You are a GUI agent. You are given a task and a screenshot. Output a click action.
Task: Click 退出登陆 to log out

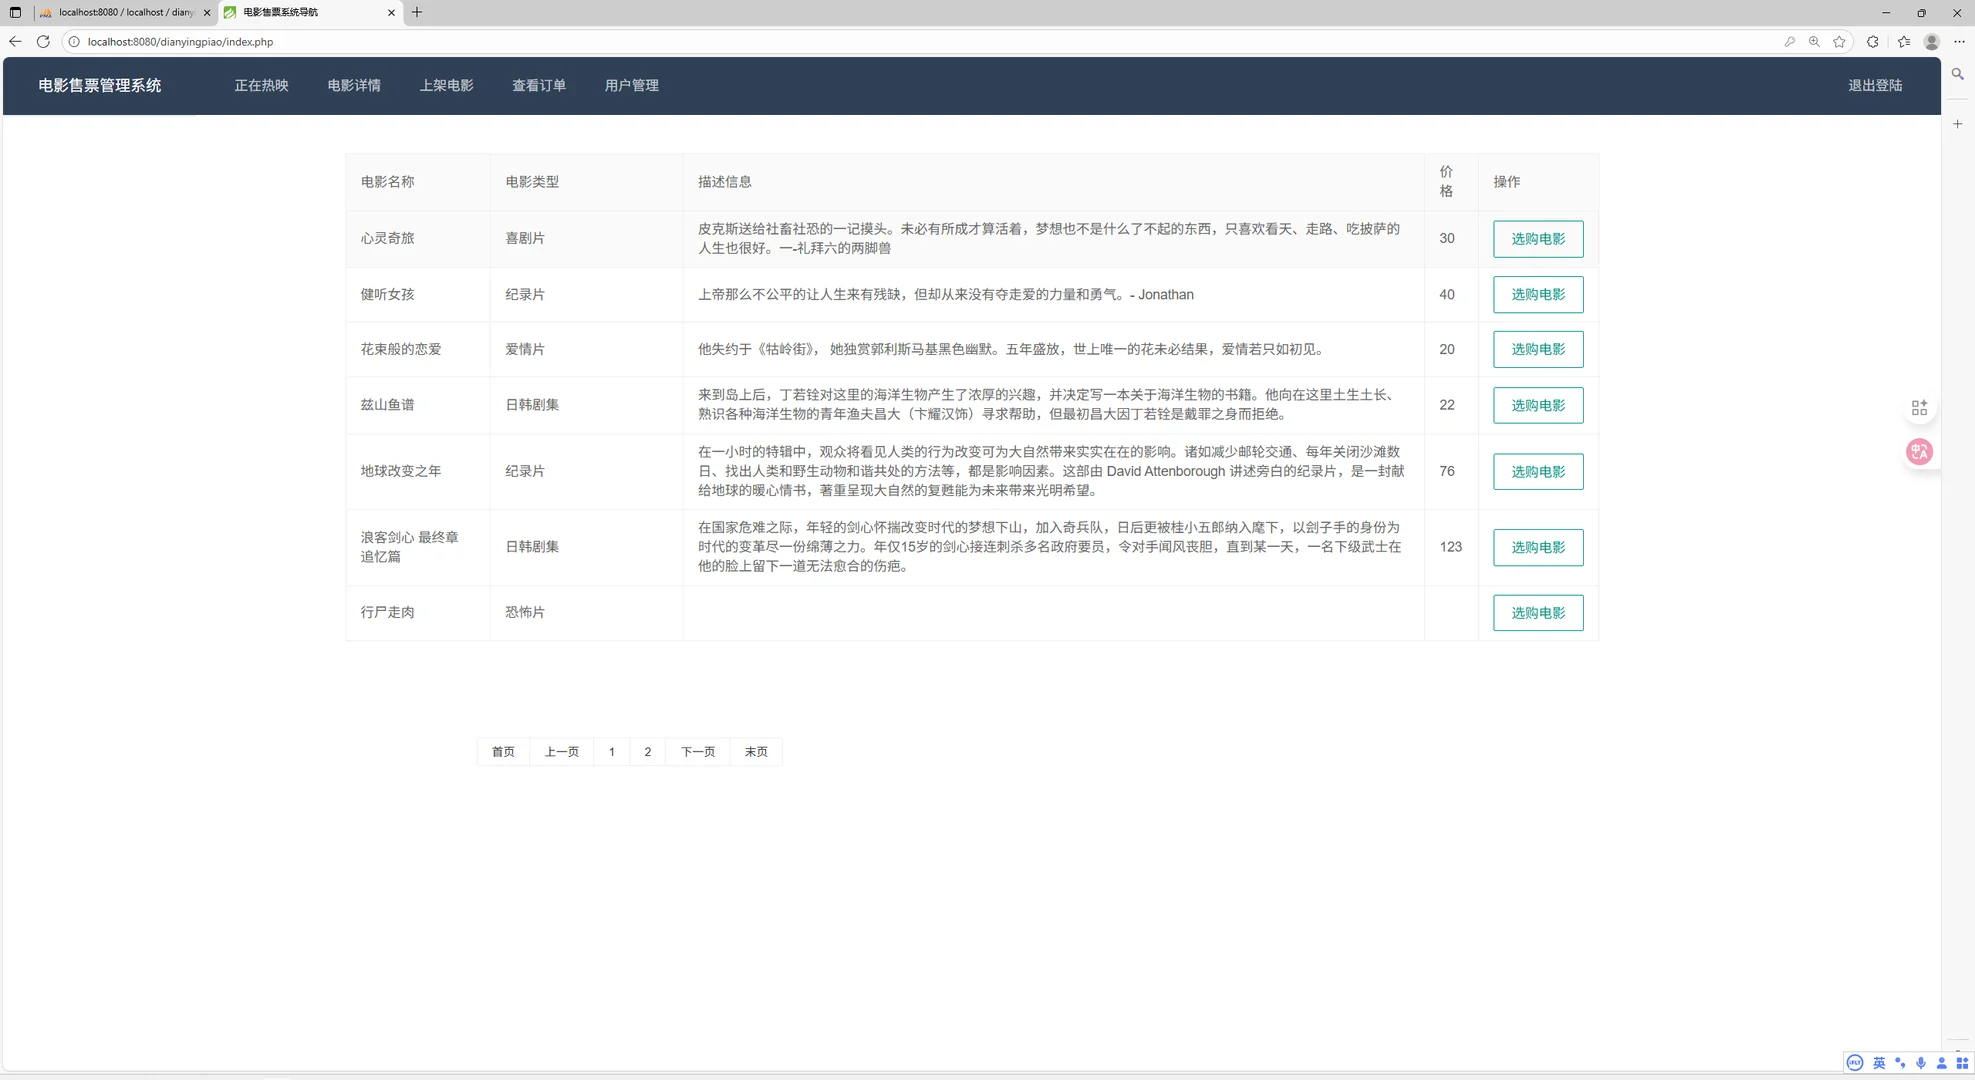pyautogui.click(x=1875, y=85)
